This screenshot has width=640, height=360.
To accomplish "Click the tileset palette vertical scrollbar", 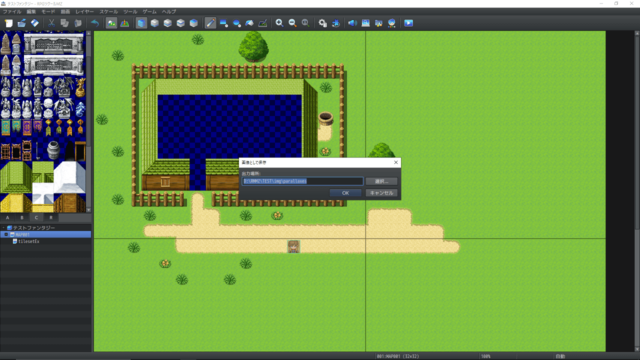I will (x=89, y=122).
